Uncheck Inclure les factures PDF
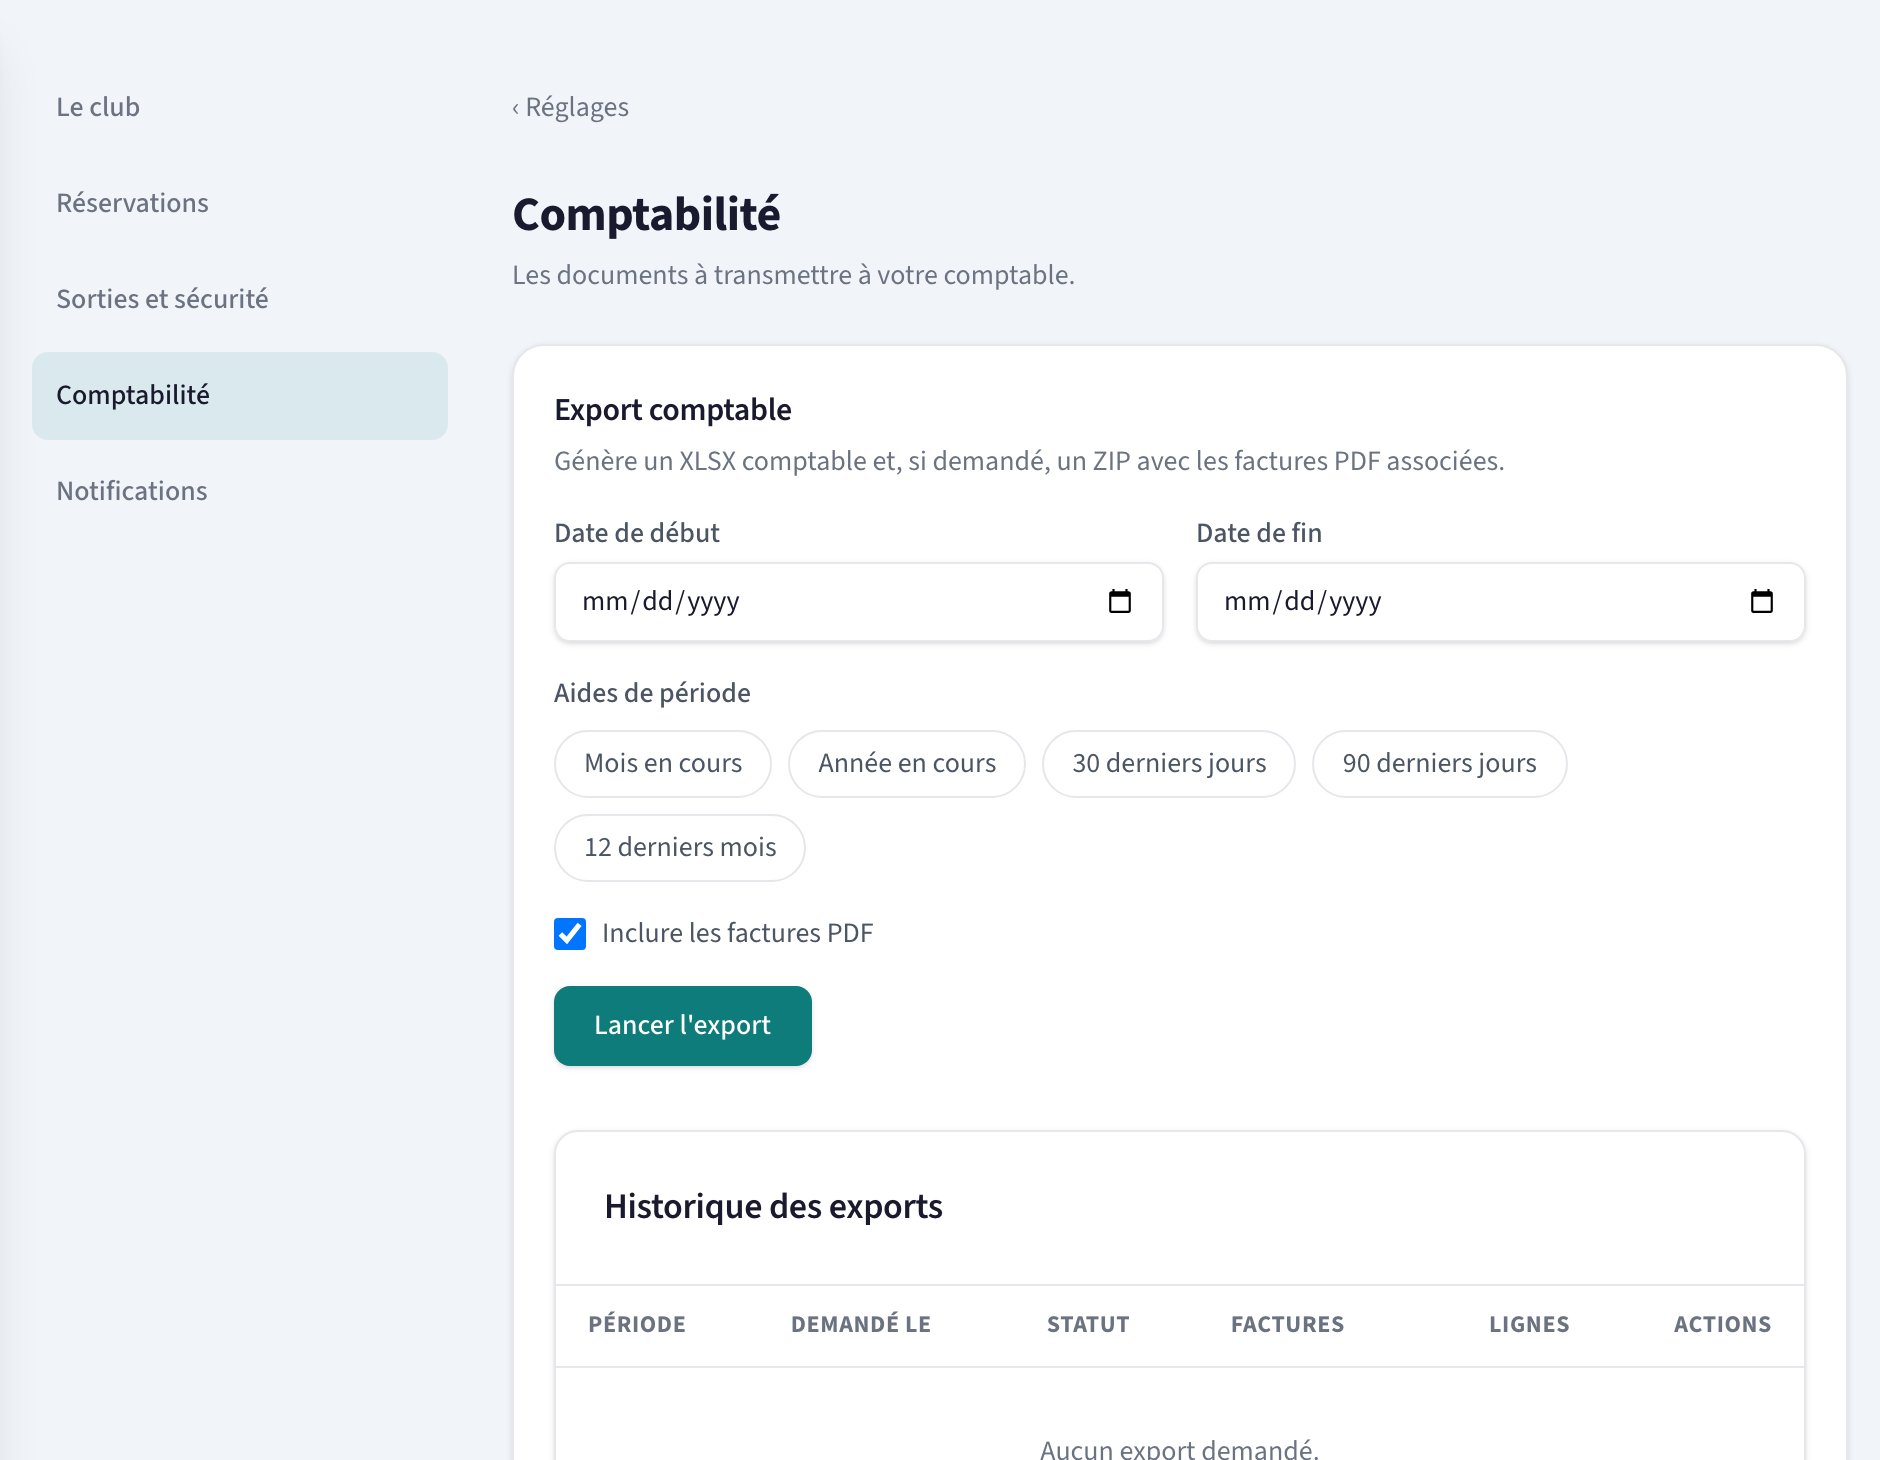 [570, 934]
